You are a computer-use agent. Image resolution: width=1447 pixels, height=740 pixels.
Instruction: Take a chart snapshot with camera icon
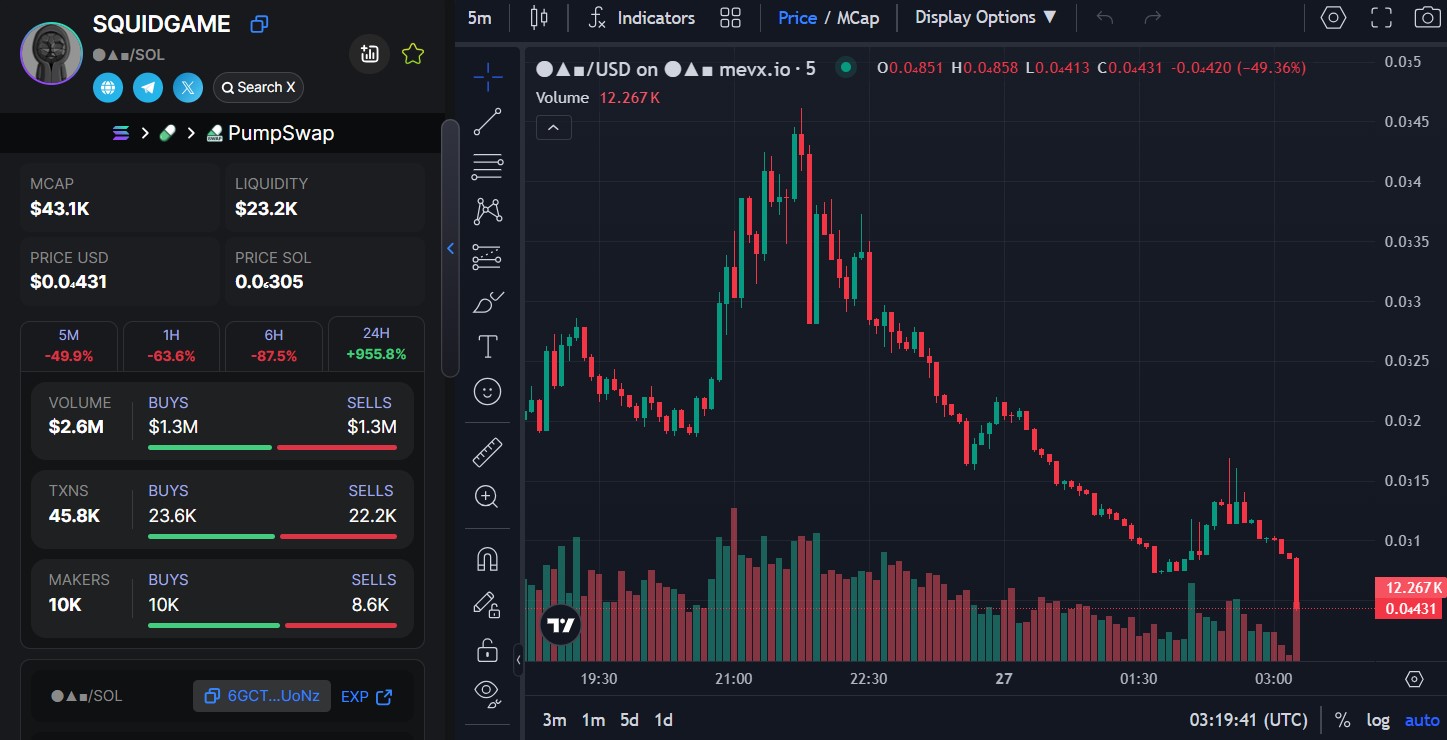[x=1427, y=18]
